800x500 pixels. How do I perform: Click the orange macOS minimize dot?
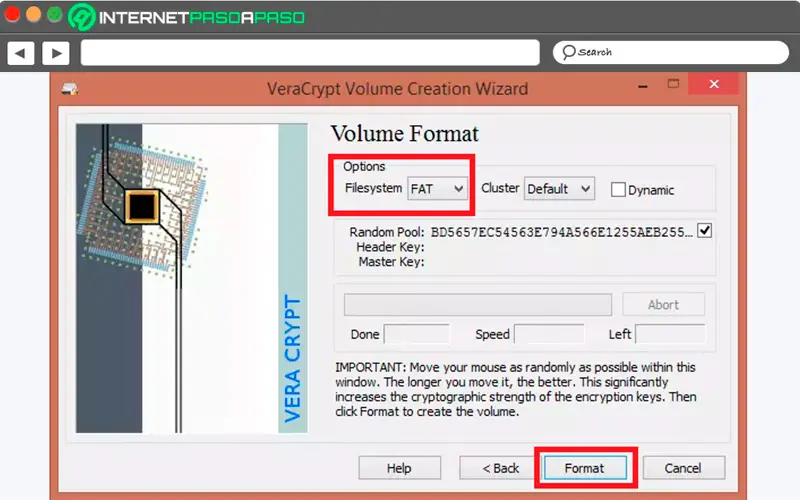(34, 14)
